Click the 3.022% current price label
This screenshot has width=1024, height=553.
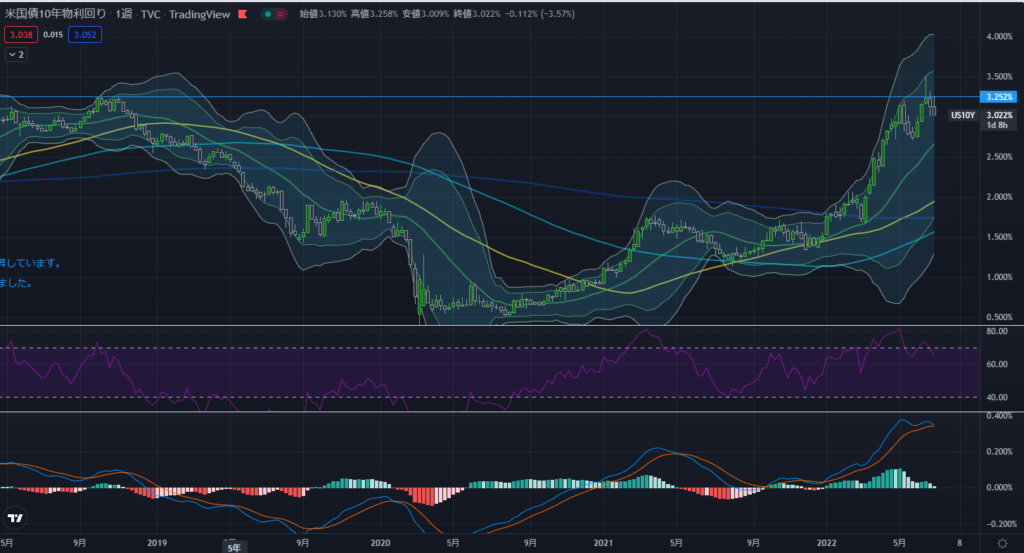point(999,115)
